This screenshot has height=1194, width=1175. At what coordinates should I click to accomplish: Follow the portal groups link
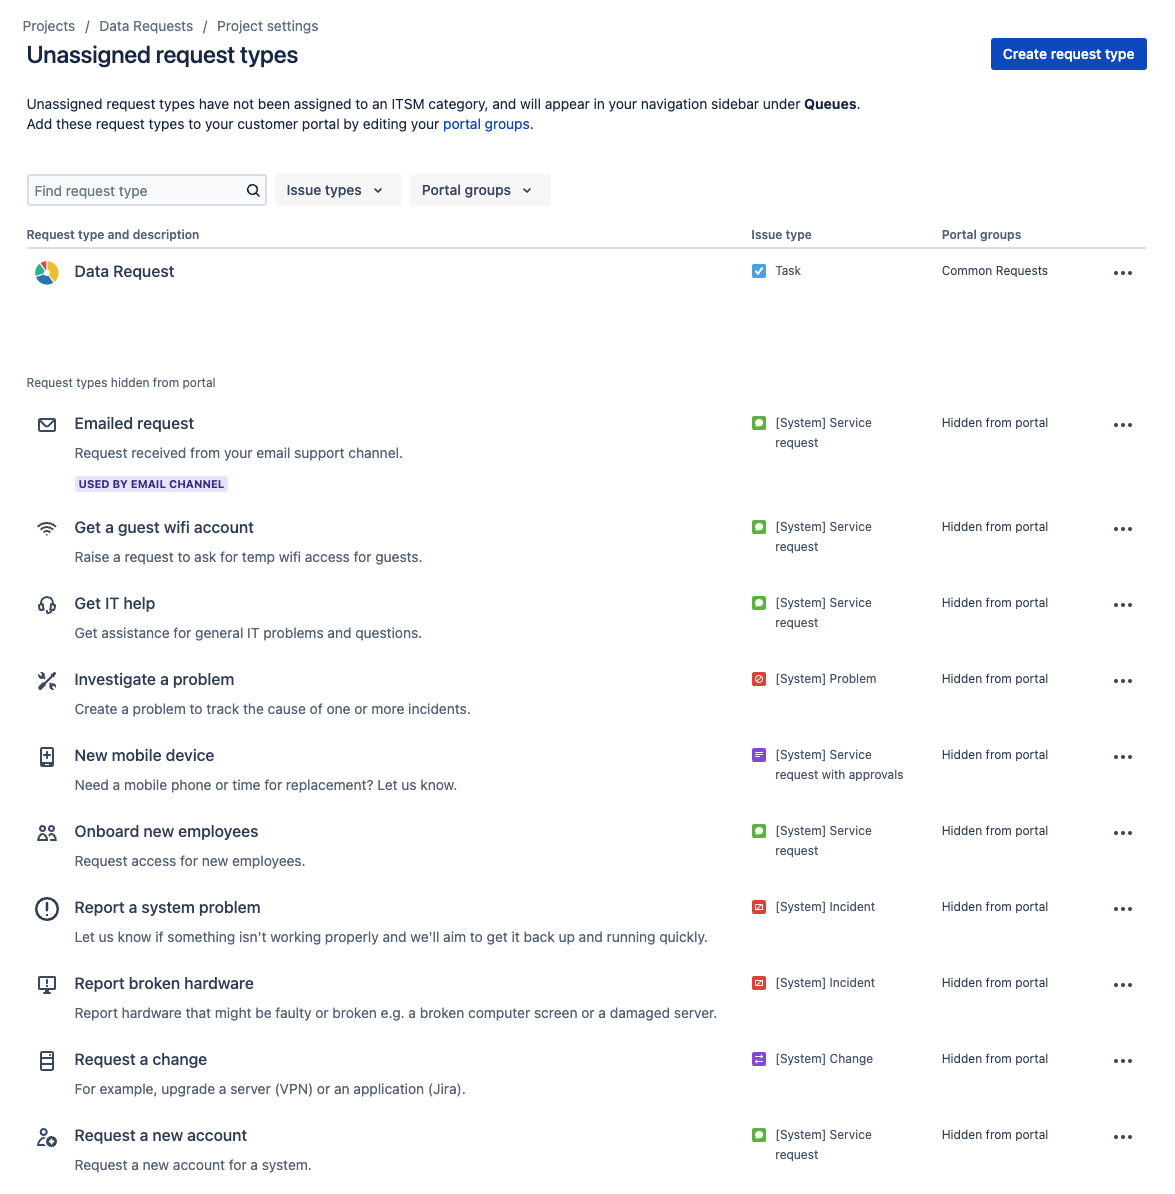point(486,124)
